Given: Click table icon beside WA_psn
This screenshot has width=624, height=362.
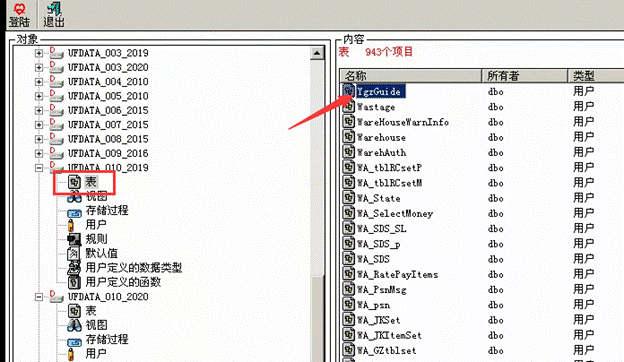Looking at the screenshot, I should click(x=349, y=304).
